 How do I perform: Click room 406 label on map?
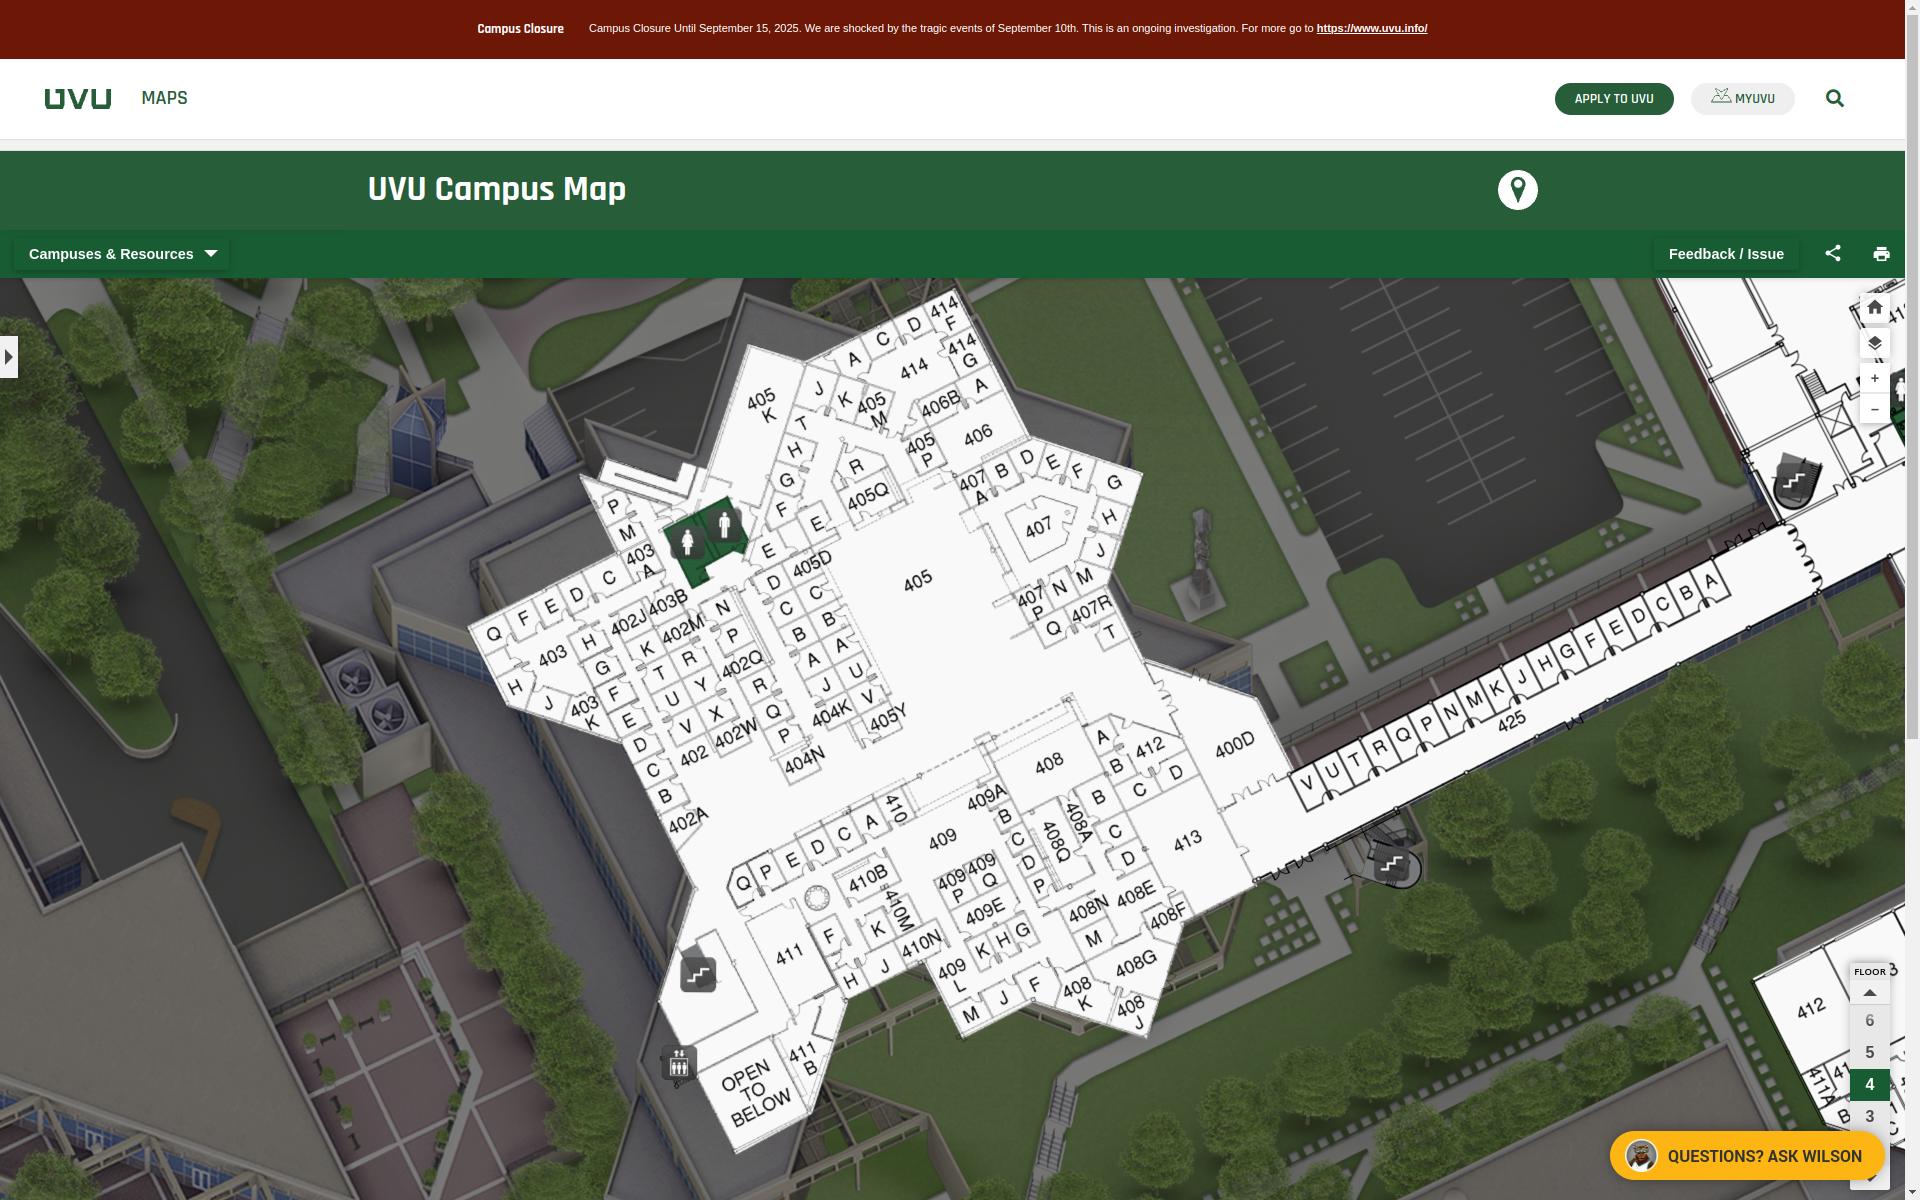(978, 435)
